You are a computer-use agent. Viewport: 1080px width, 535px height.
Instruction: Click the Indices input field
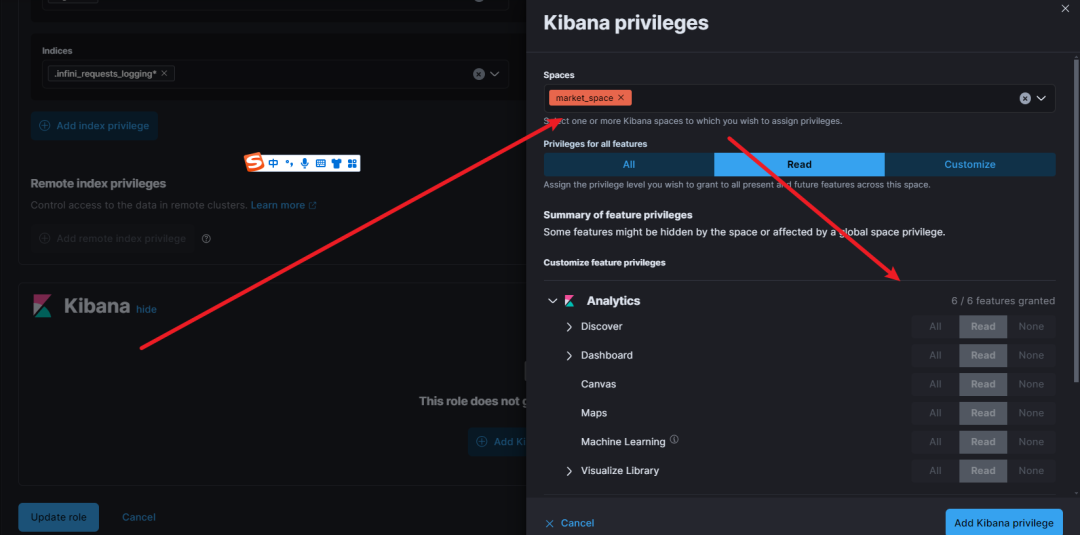pos(276,74)
